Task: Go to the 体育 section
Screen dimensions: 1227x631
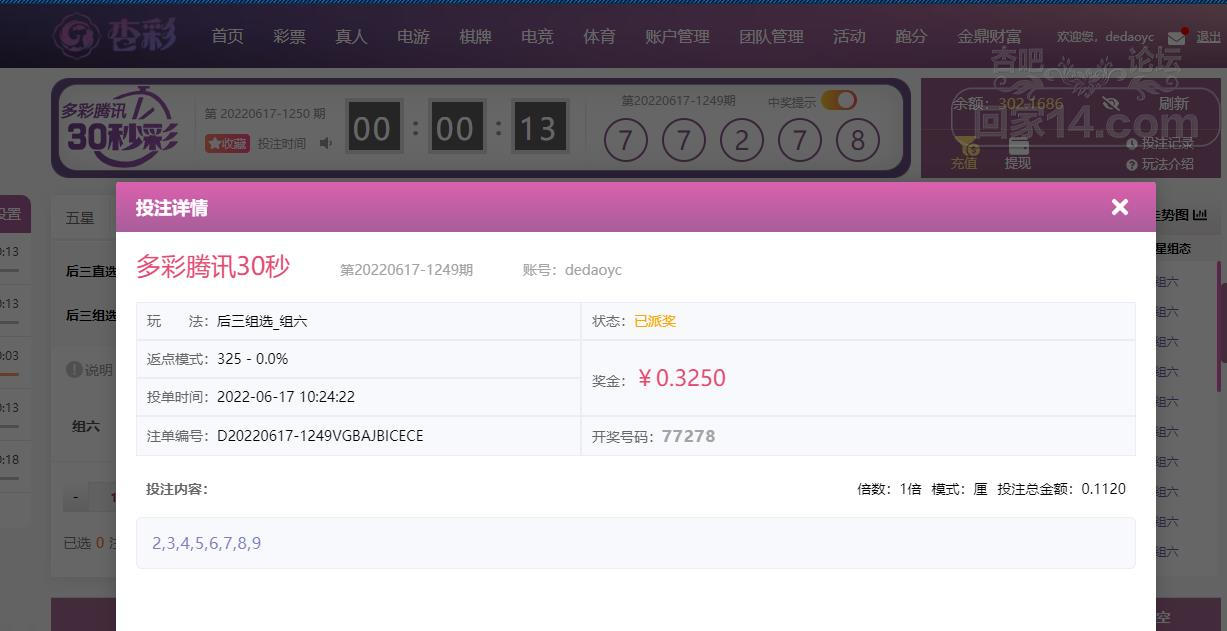Action: (x=599, y=36)
